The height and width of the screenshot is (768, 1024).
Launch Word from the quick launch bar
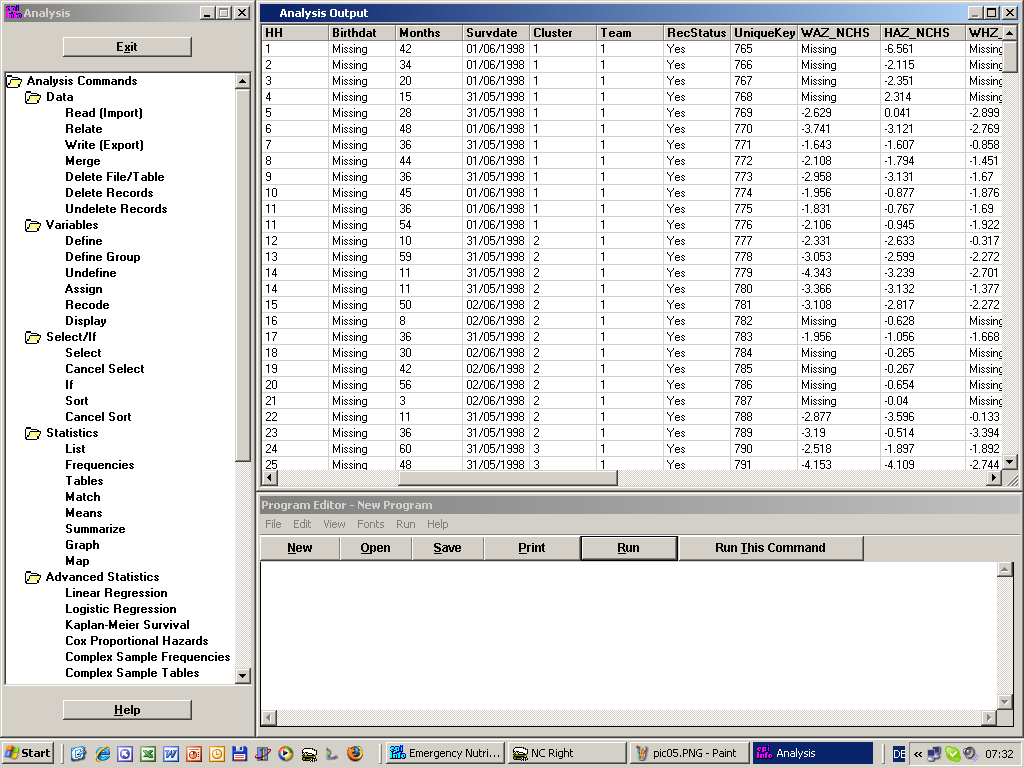click(171, 754)
